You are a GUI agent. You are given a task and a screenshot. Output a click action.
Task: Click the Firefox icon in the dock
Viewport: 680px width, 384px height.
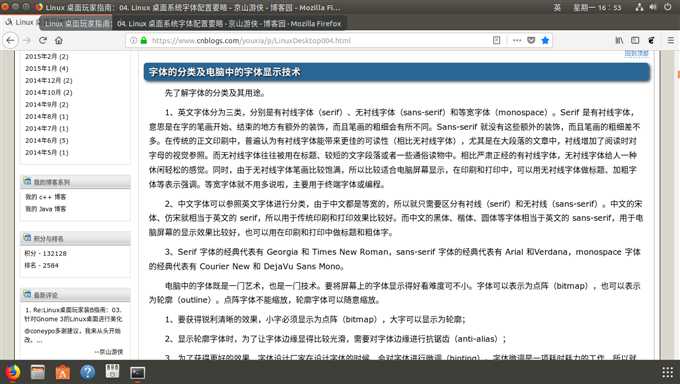(13, 372)
